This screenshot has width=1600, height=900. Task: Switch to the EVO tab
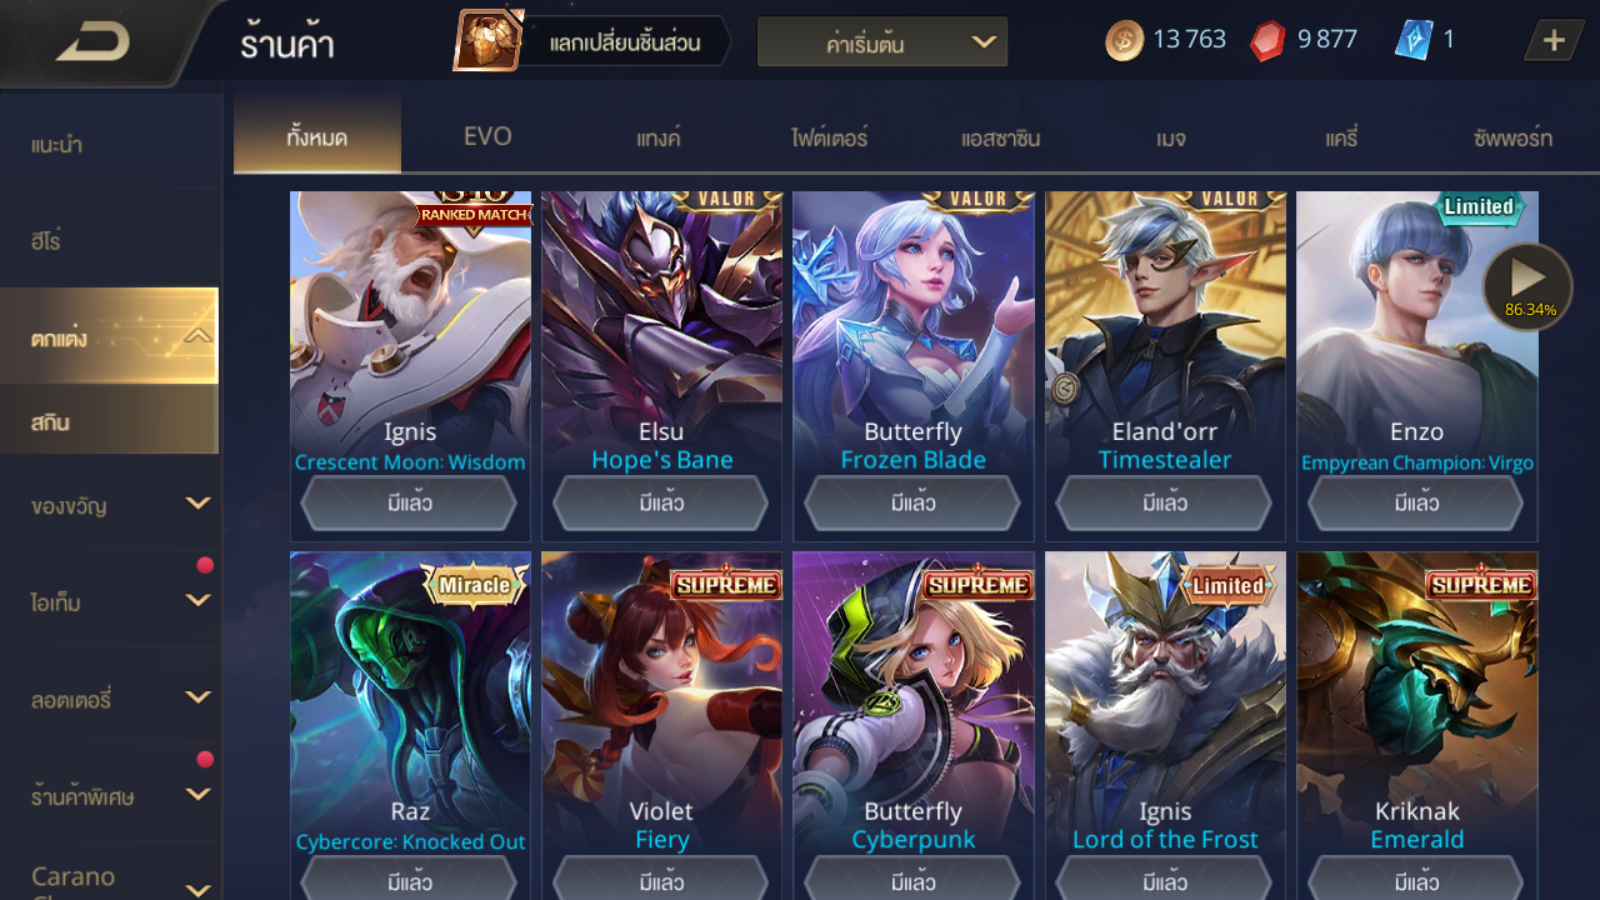click(488, 136)
